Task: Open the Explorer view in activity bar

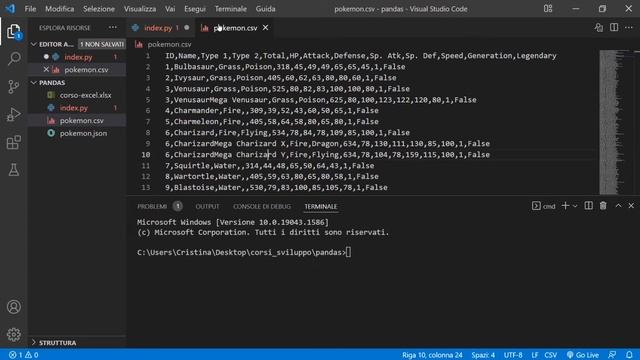Action: point(13,31)
